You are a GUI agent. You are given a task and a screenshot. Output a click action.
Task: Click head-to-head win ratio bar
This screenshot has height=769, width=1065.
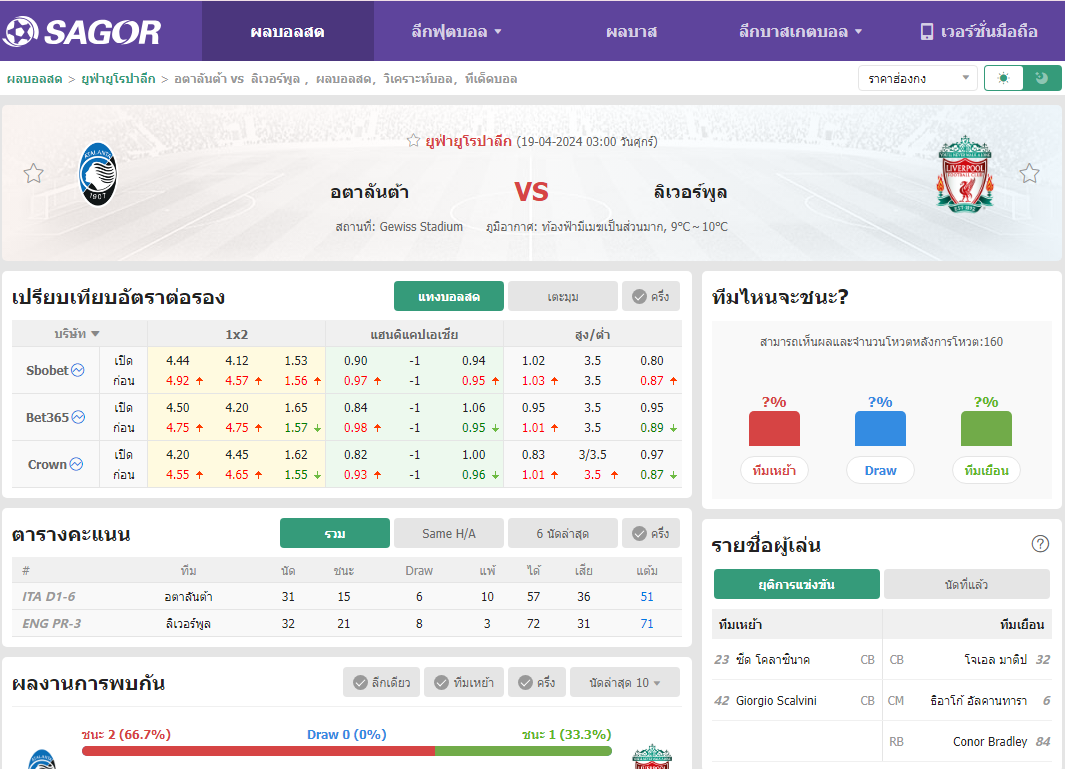tap(346, 751)
